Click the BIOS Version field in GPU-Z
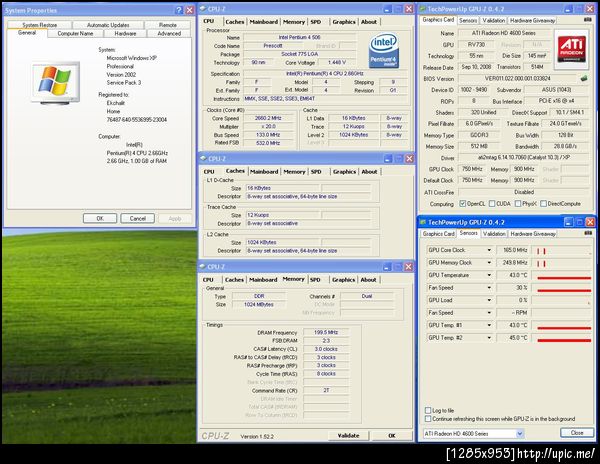 coord(518,78)
